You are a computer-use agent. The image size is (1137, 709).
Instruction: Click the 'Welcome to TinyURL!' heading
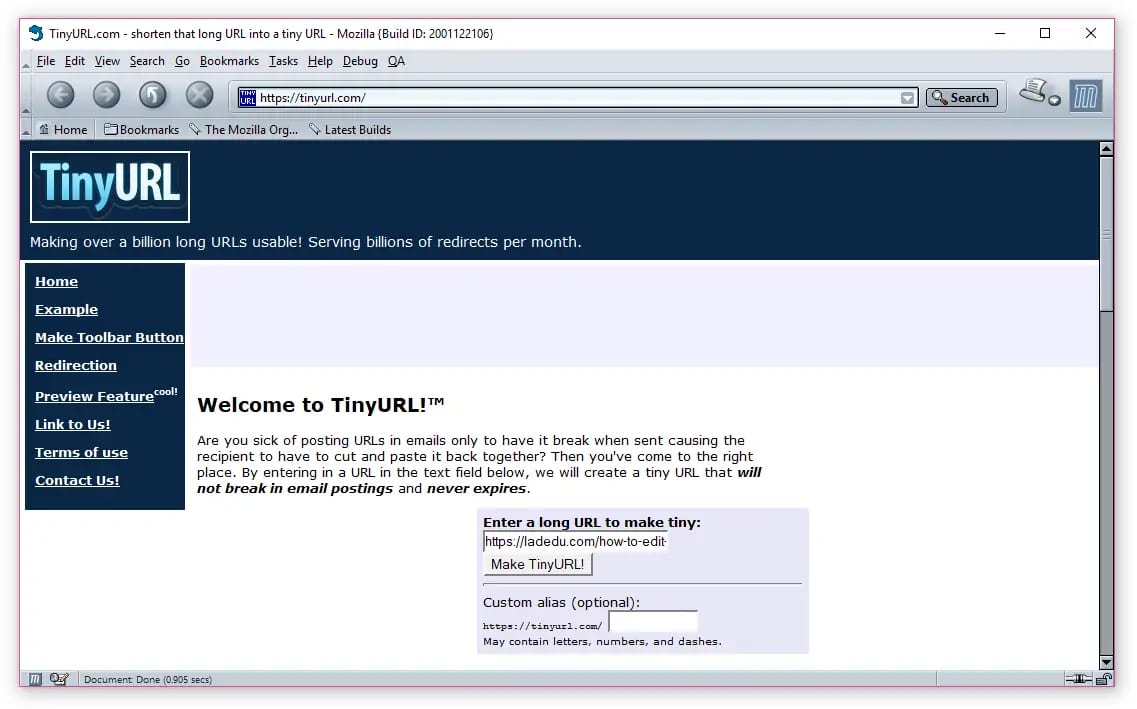click(x=321, y=405)
